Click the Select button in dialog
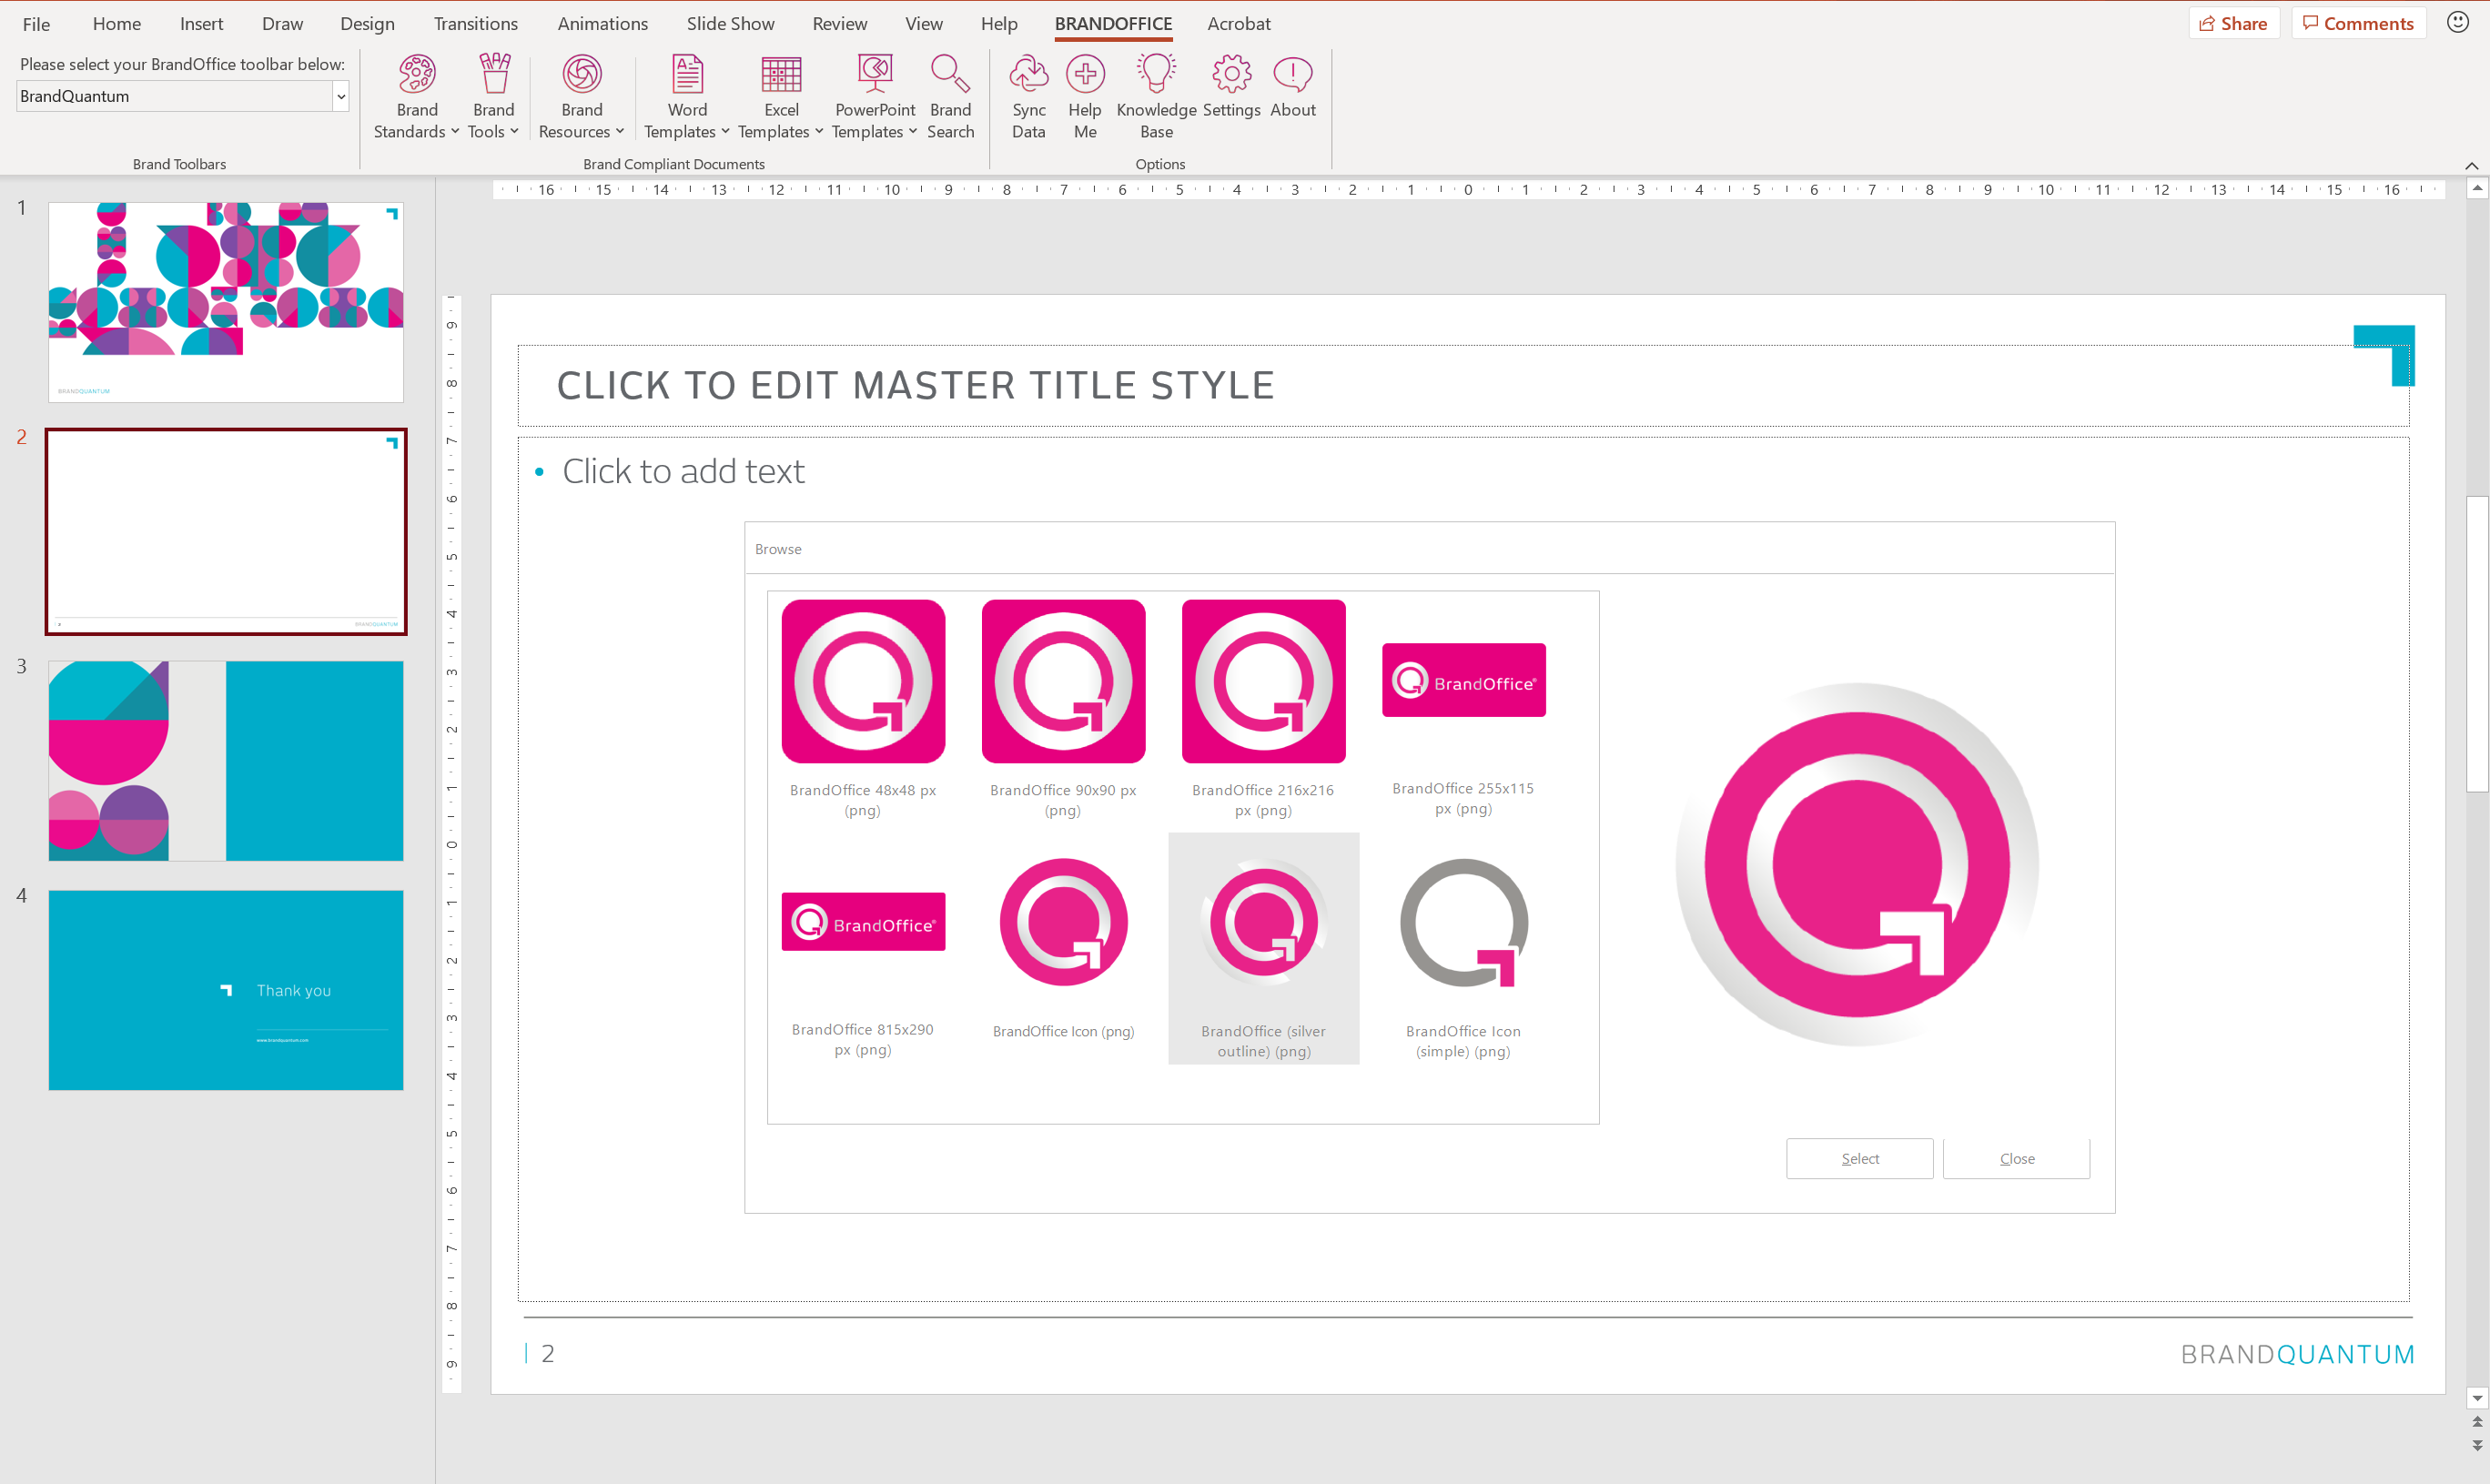Screen dimensions: 2490x1484 click(1859, 1158)
